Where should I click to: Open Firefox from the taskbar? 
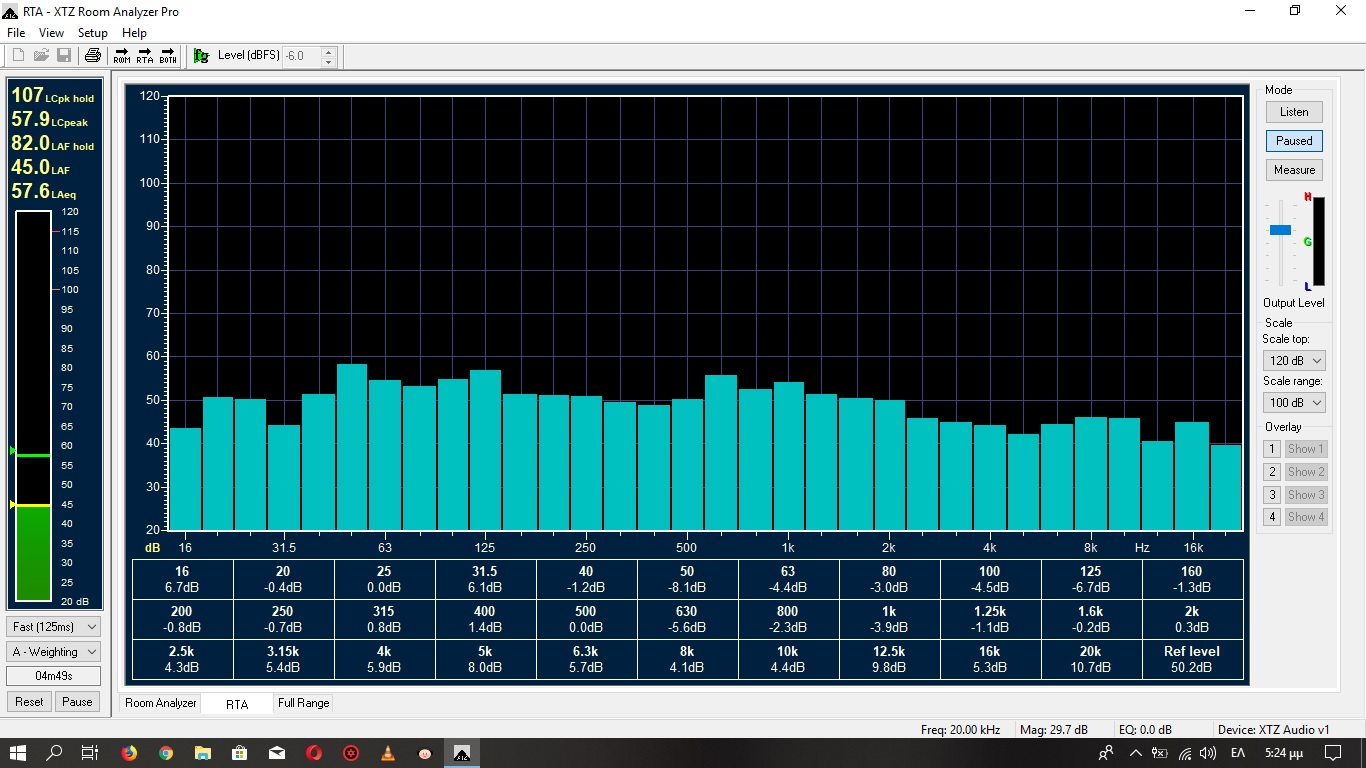pos(129,753)
